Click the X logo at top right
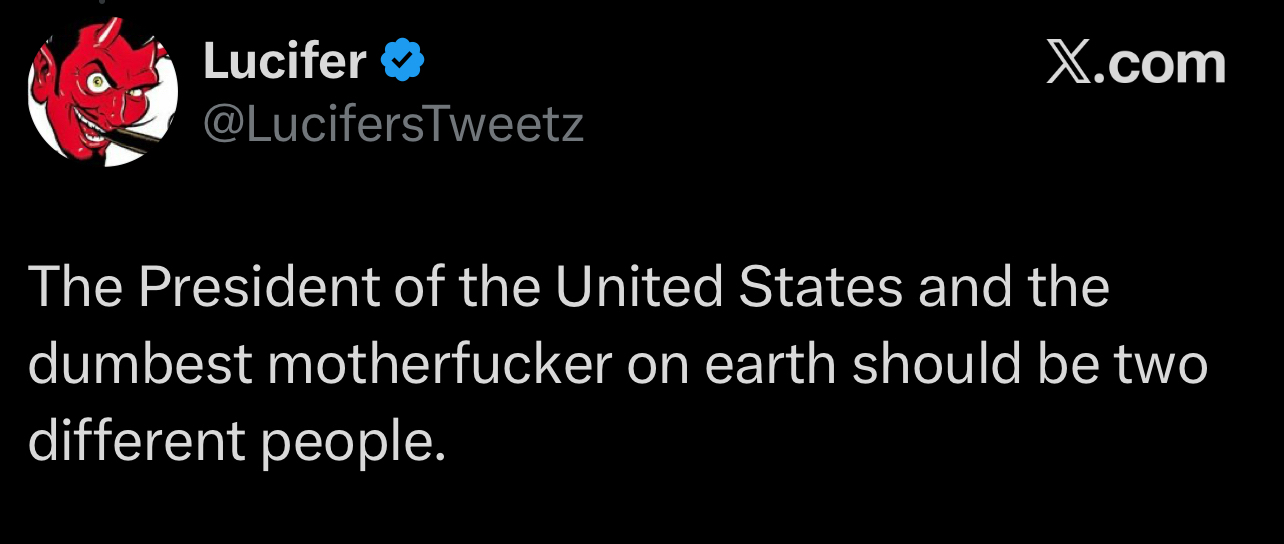This screenshot has width=1284, height=544. 1068,63
